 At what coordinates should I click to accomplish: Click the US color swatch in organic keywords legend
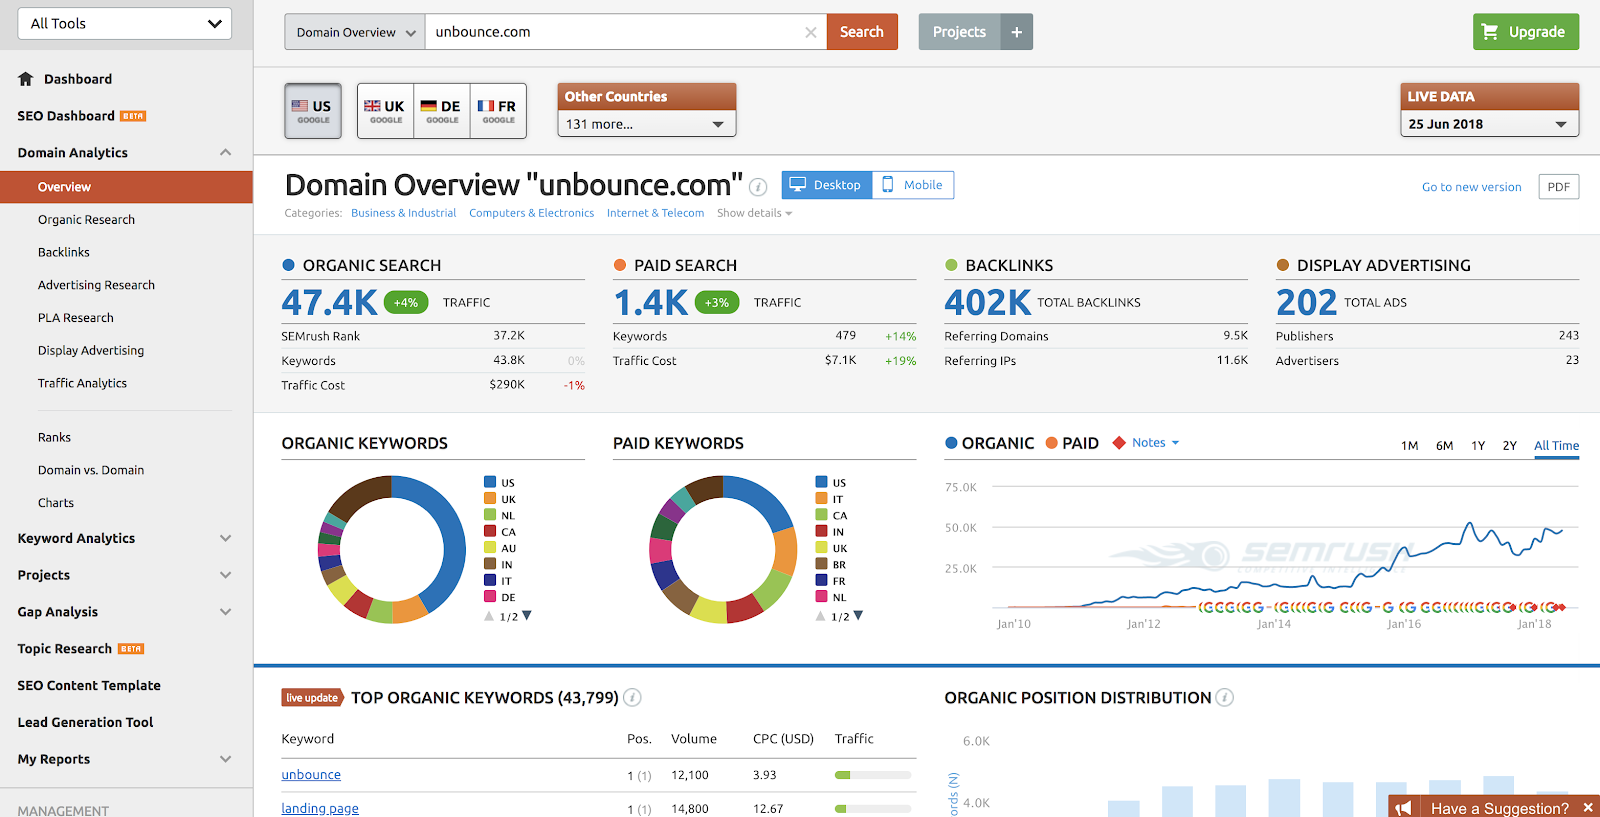pos(490,482)
